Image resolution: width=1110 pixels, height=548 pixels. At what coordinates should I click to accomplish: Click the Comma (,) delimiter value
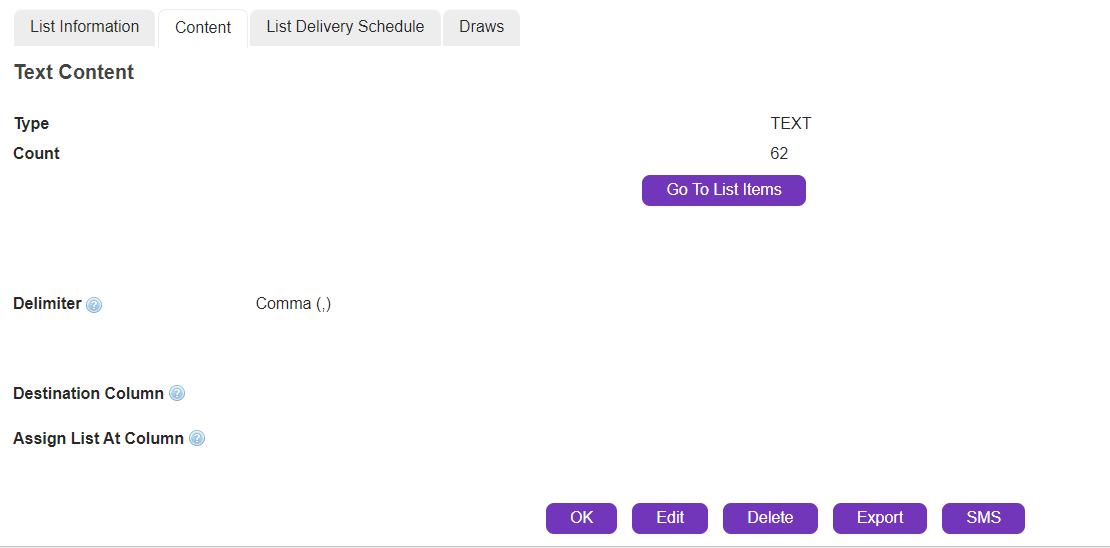click(293, 304)
